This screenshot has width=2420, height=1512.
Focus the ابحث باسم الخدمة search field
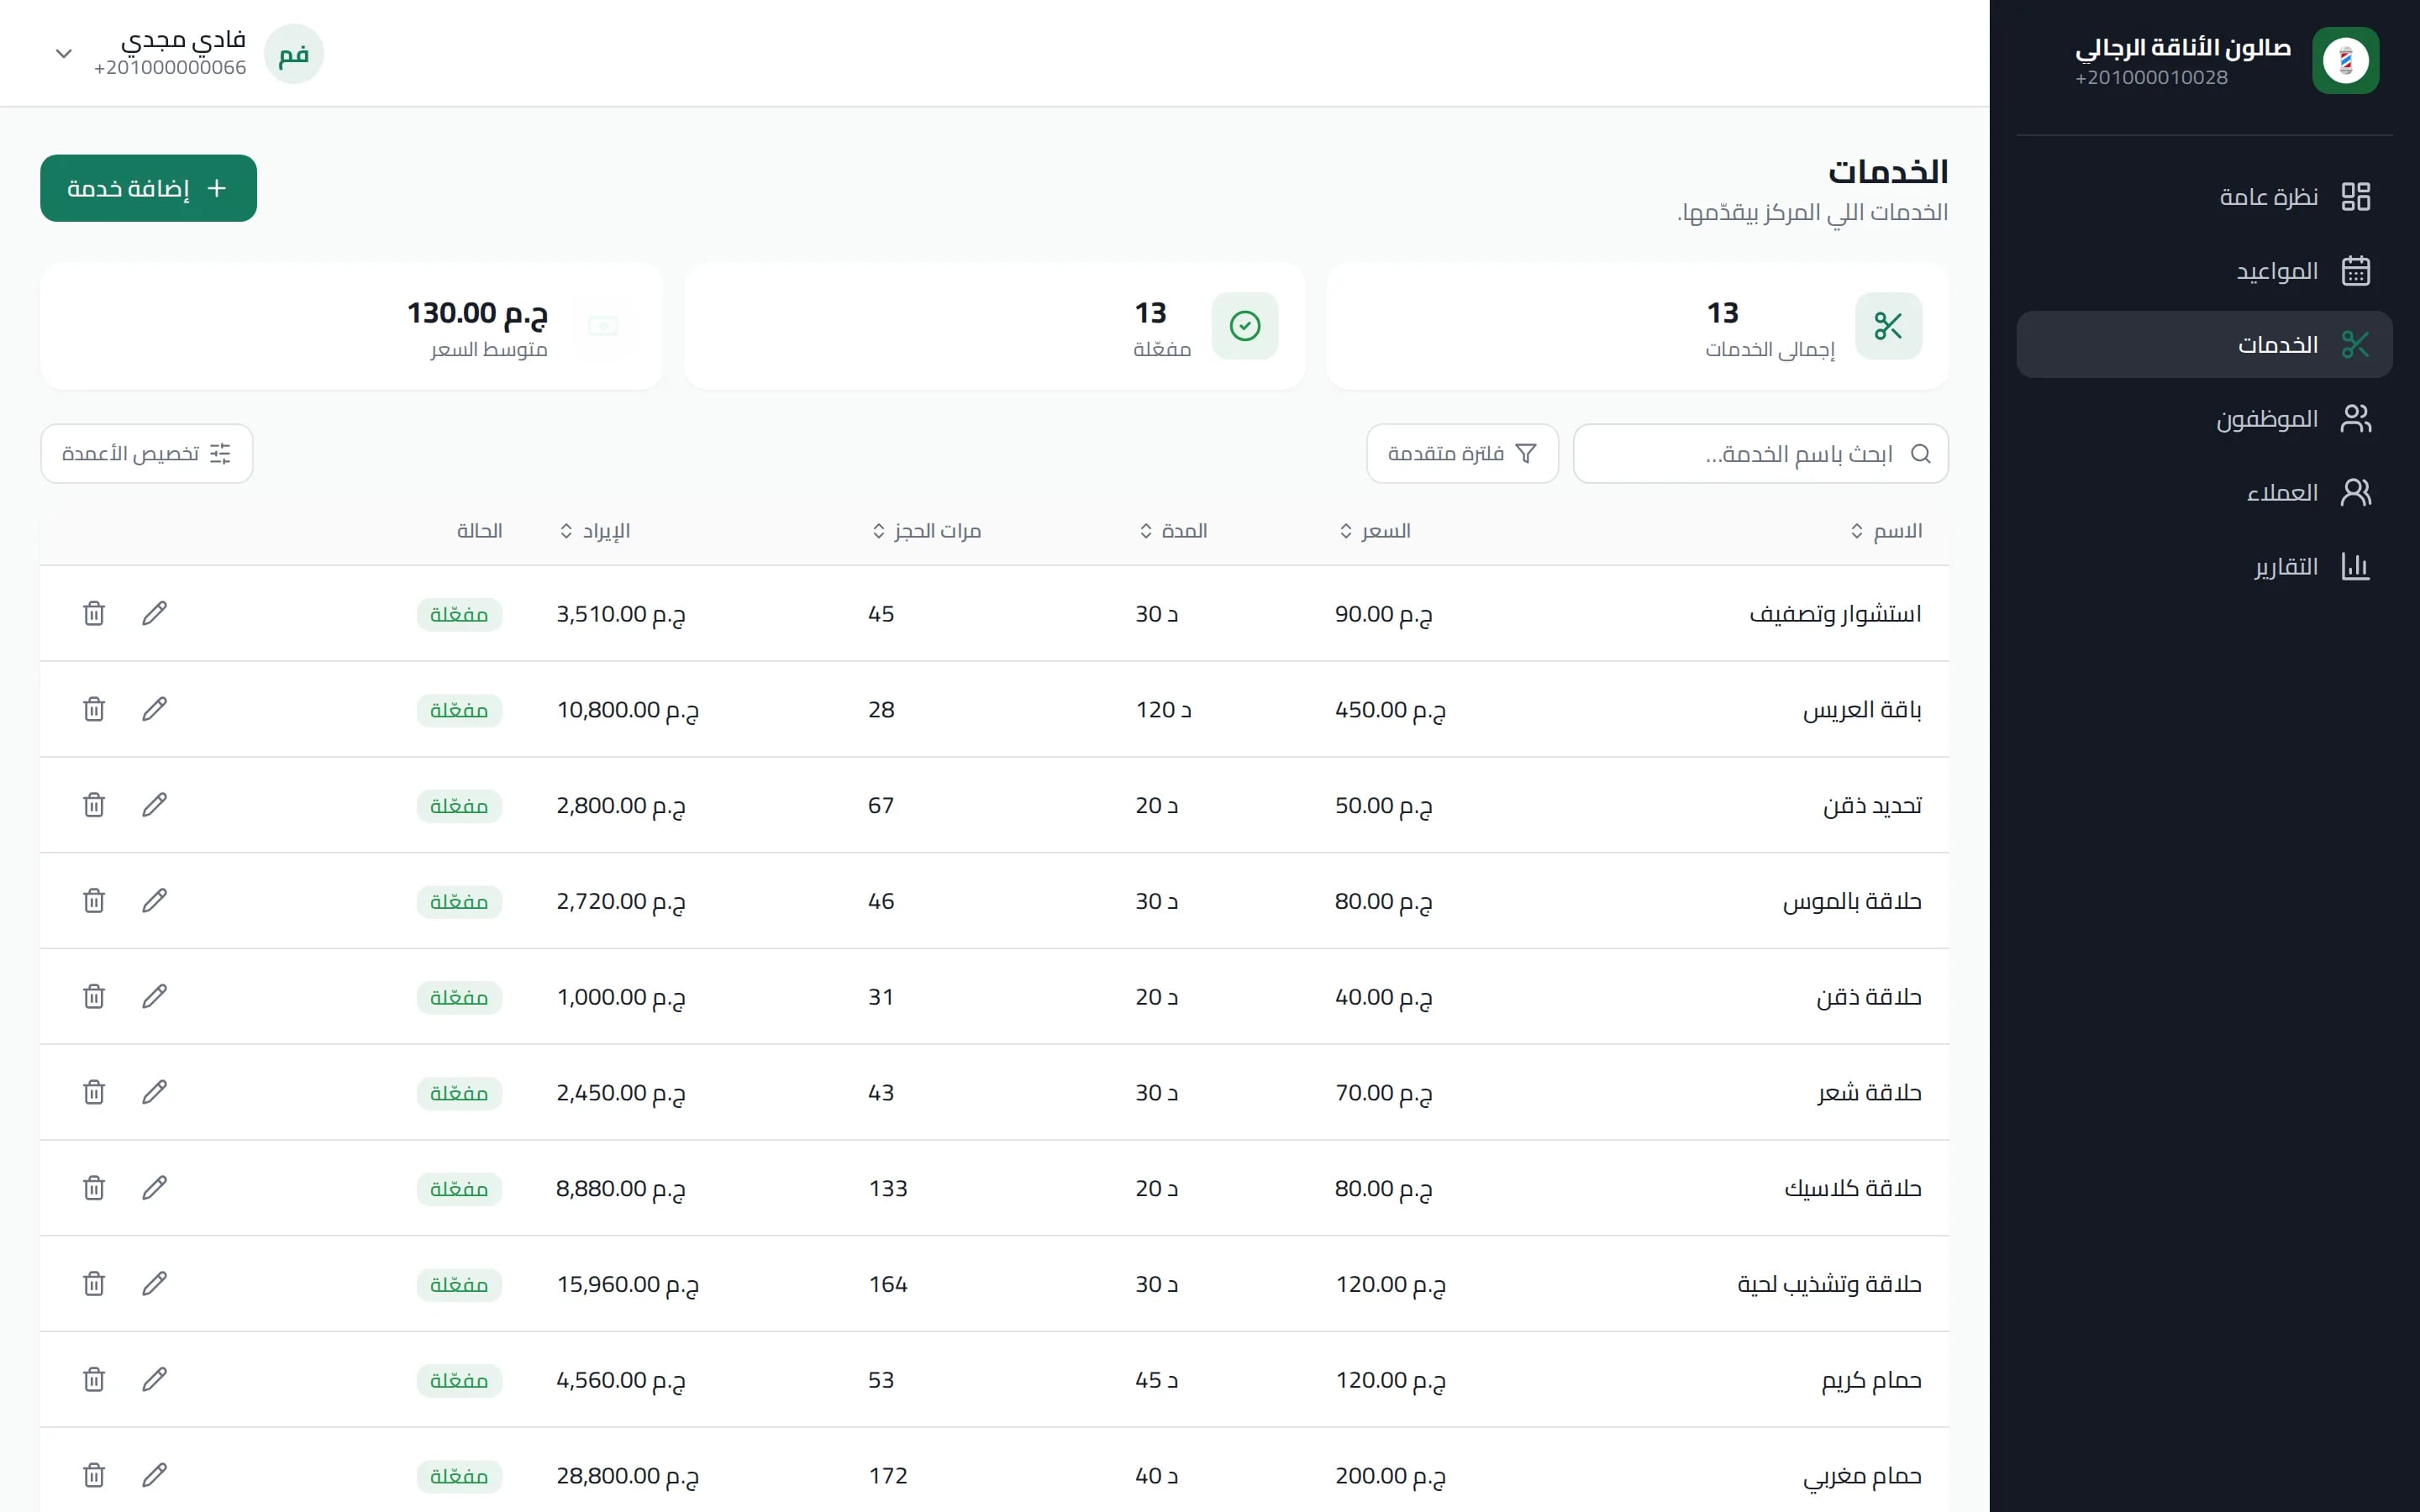[x=1760, y=454]
